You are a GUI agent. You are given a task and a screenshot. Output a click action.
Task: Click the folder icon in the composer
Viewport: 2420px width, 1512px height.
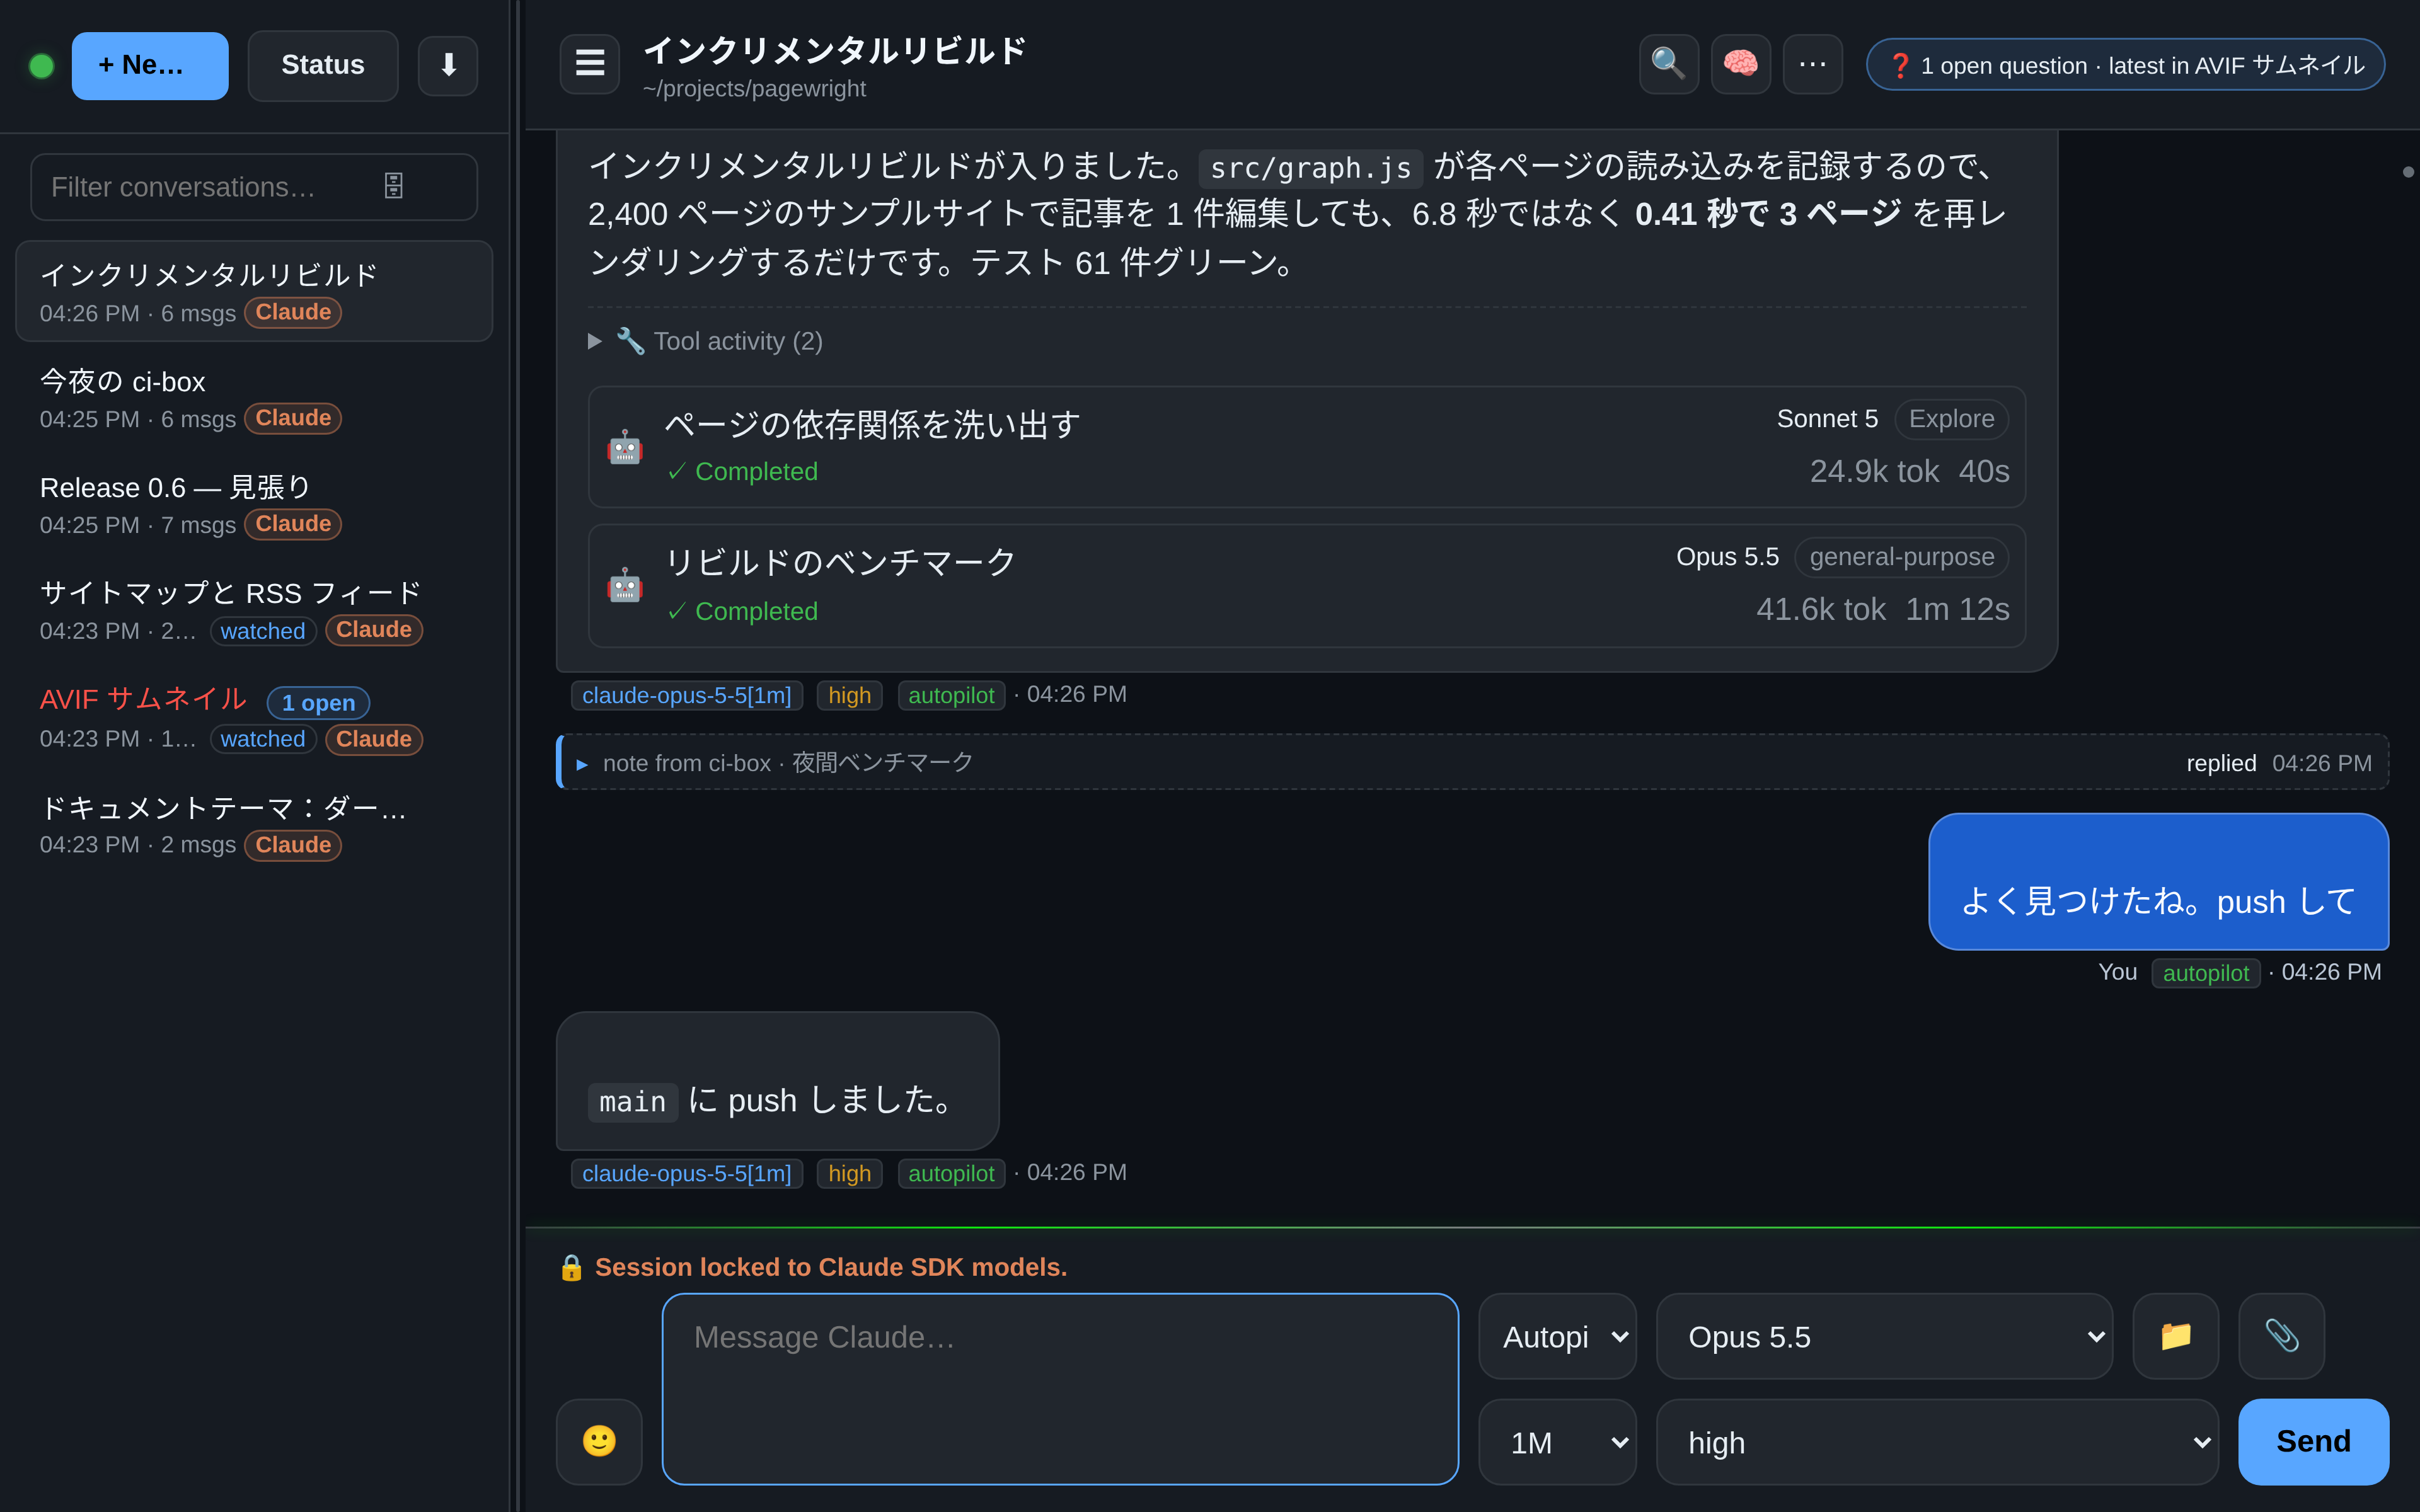(2176, 1336)
